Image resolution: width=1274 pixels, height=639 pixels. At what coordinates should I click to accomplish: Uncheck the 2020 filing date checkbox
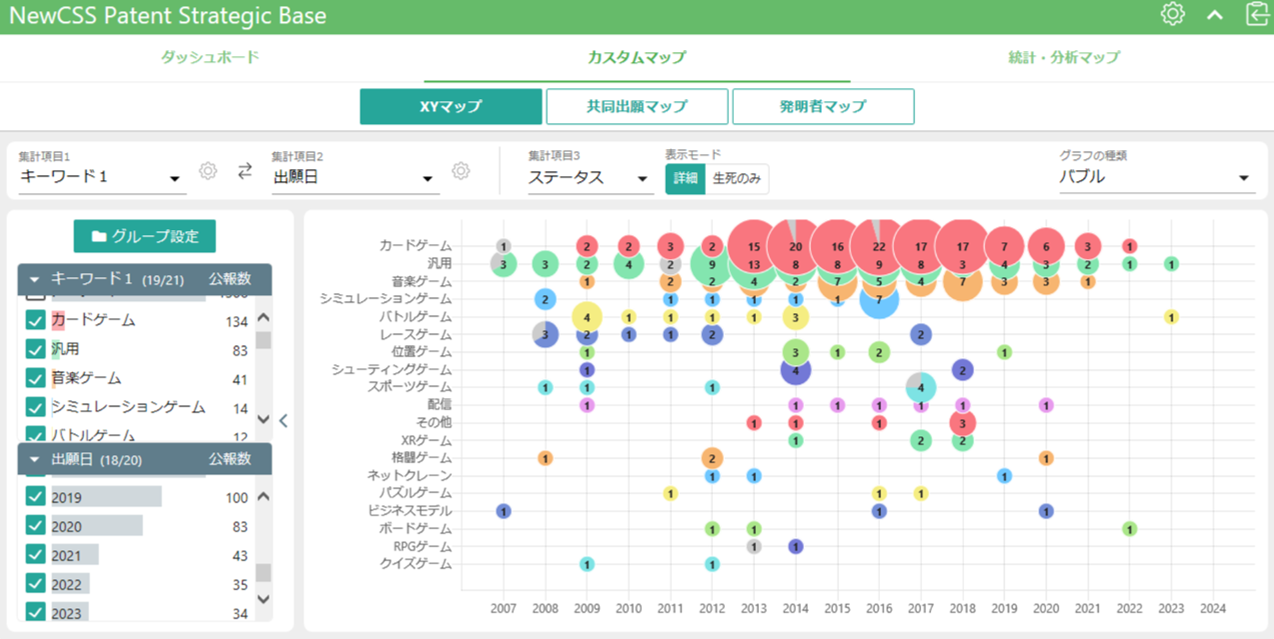tap(35, 526)
